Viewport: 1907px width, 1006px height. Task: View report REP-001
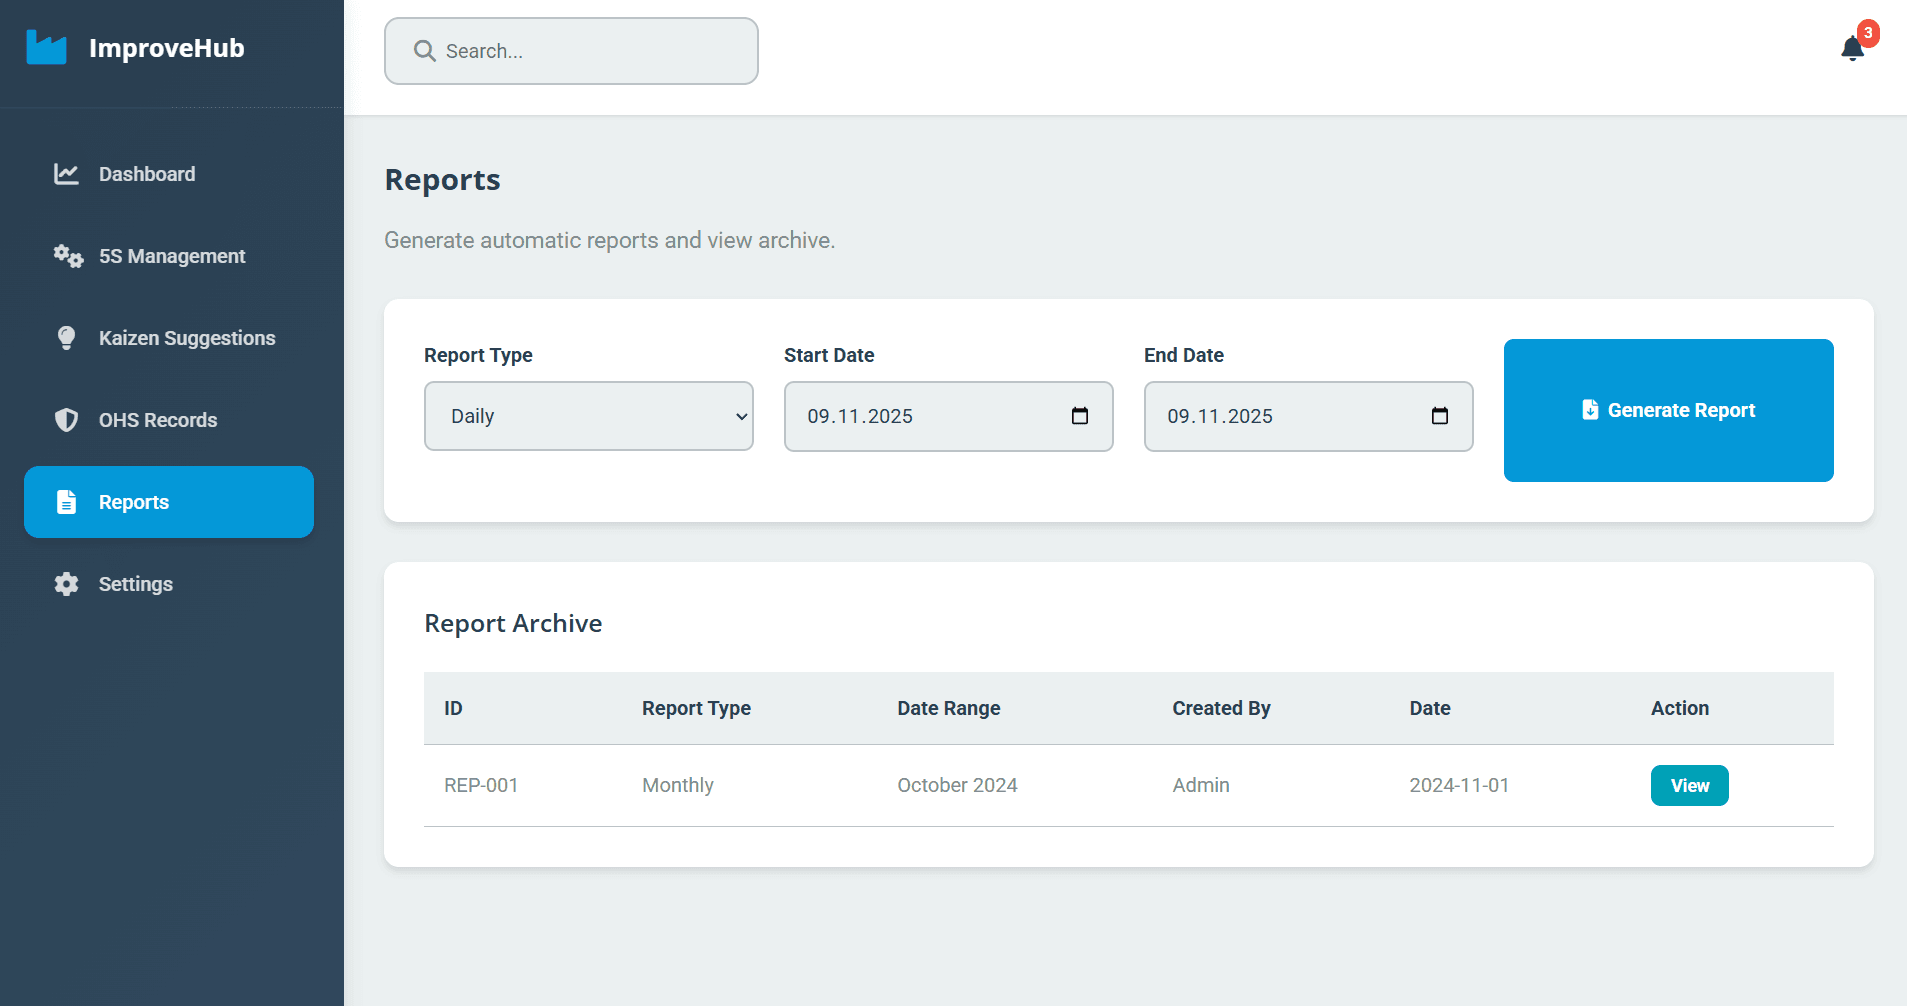tap(1688, 786)
